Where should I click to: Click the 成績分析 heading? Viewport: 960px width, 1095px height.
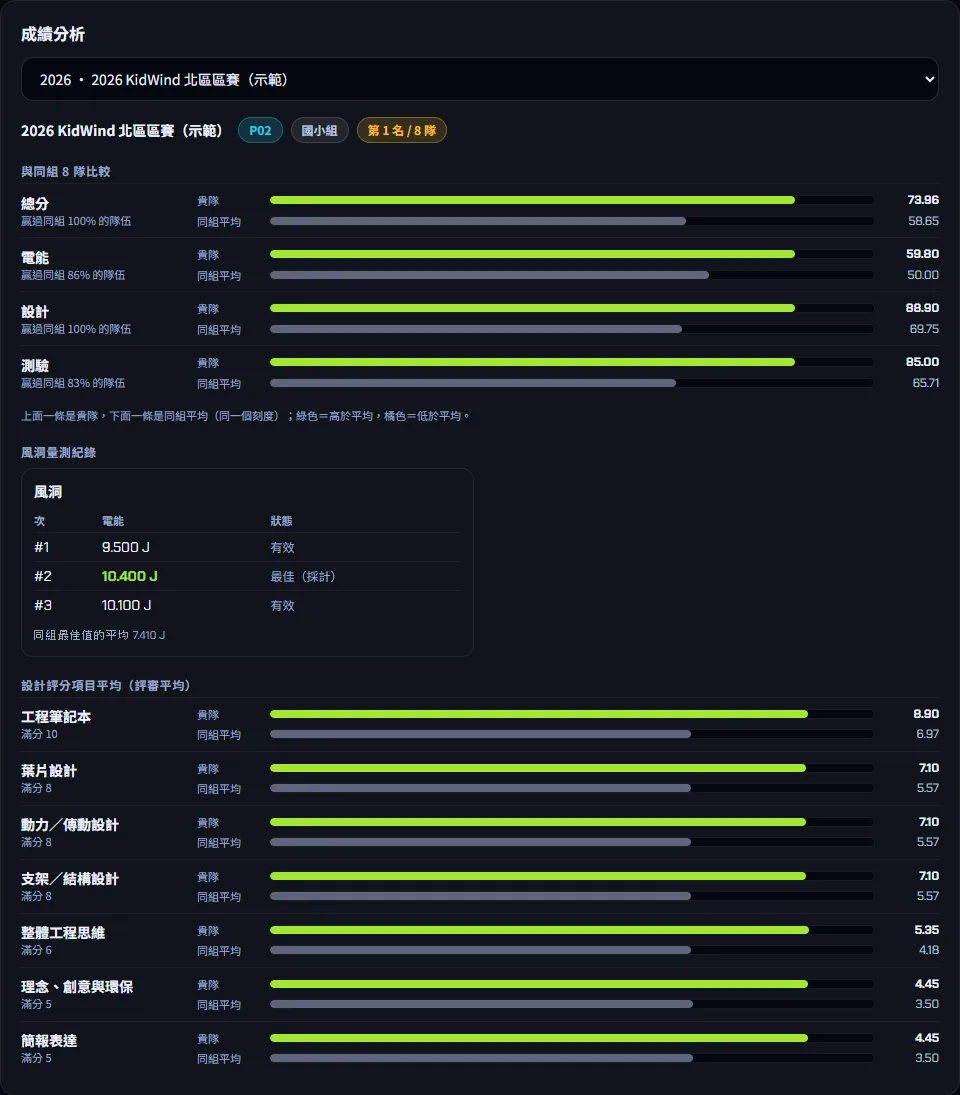pyautogui.click(x=52, y=34)
